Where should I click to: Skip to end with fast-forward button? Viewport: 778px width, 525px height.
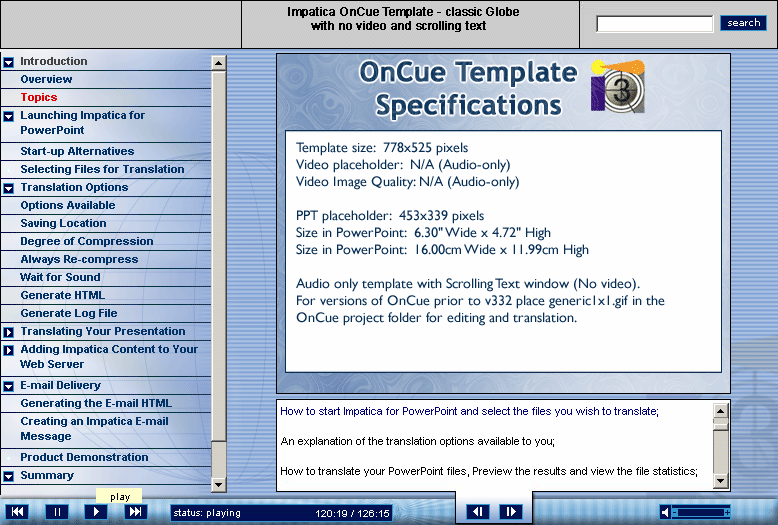135,512
